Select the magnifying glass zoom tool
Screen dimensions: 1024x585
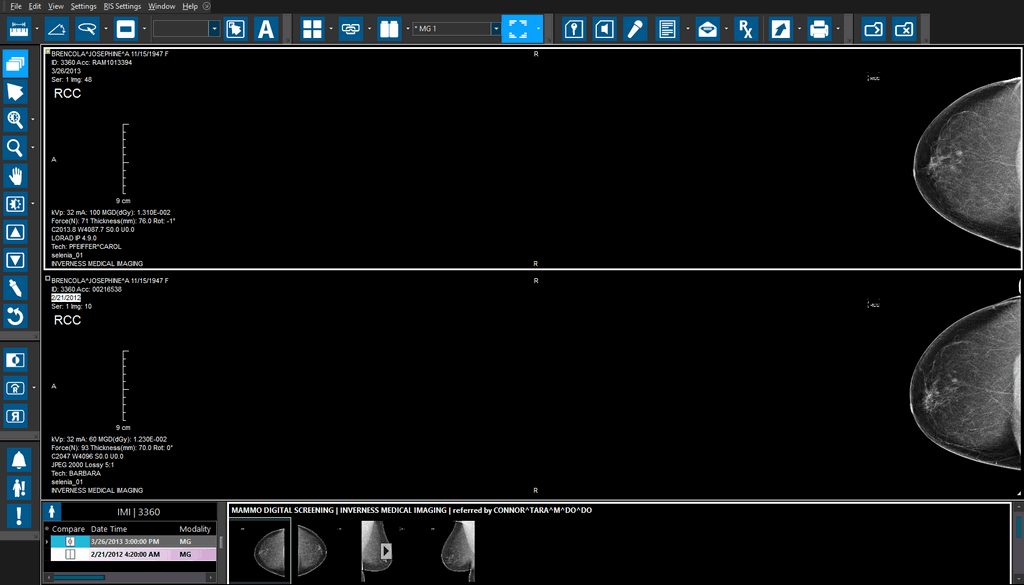coord(15,148)
